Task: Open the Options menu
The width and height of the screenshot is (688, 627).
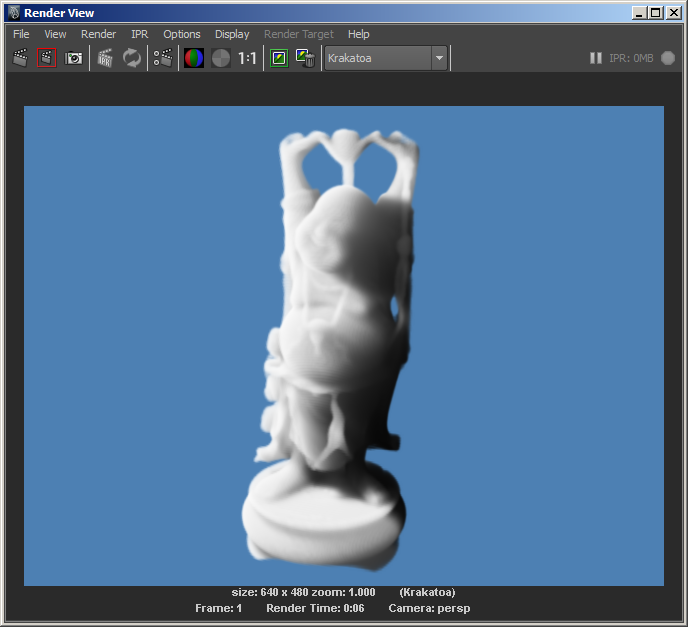Action: (x=182, y=34)
